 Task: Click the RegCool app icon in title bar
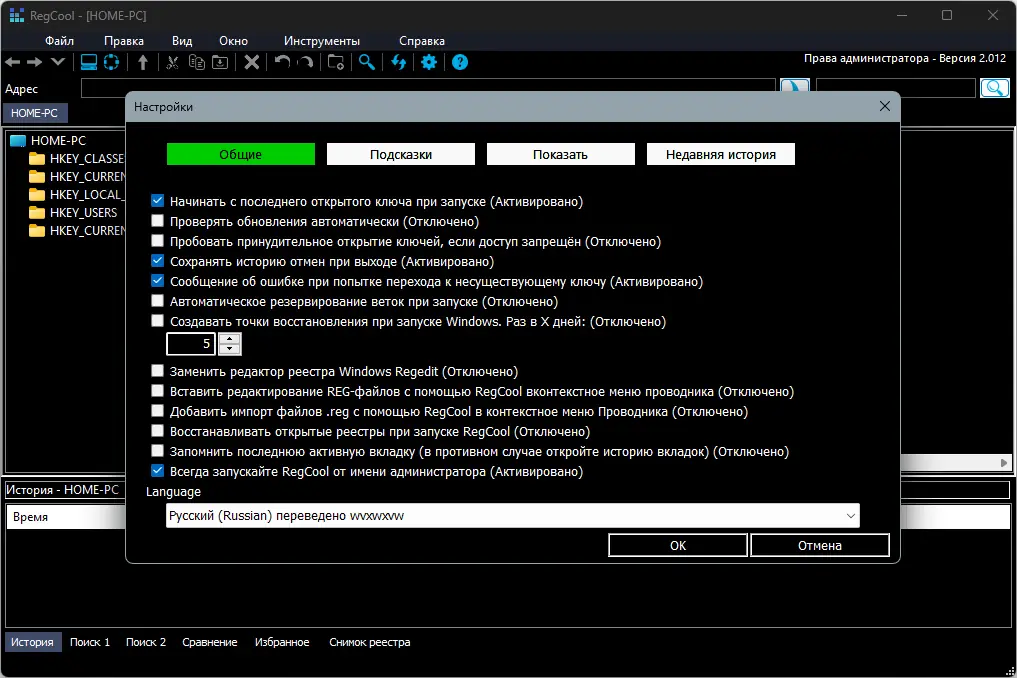point(16,15)
